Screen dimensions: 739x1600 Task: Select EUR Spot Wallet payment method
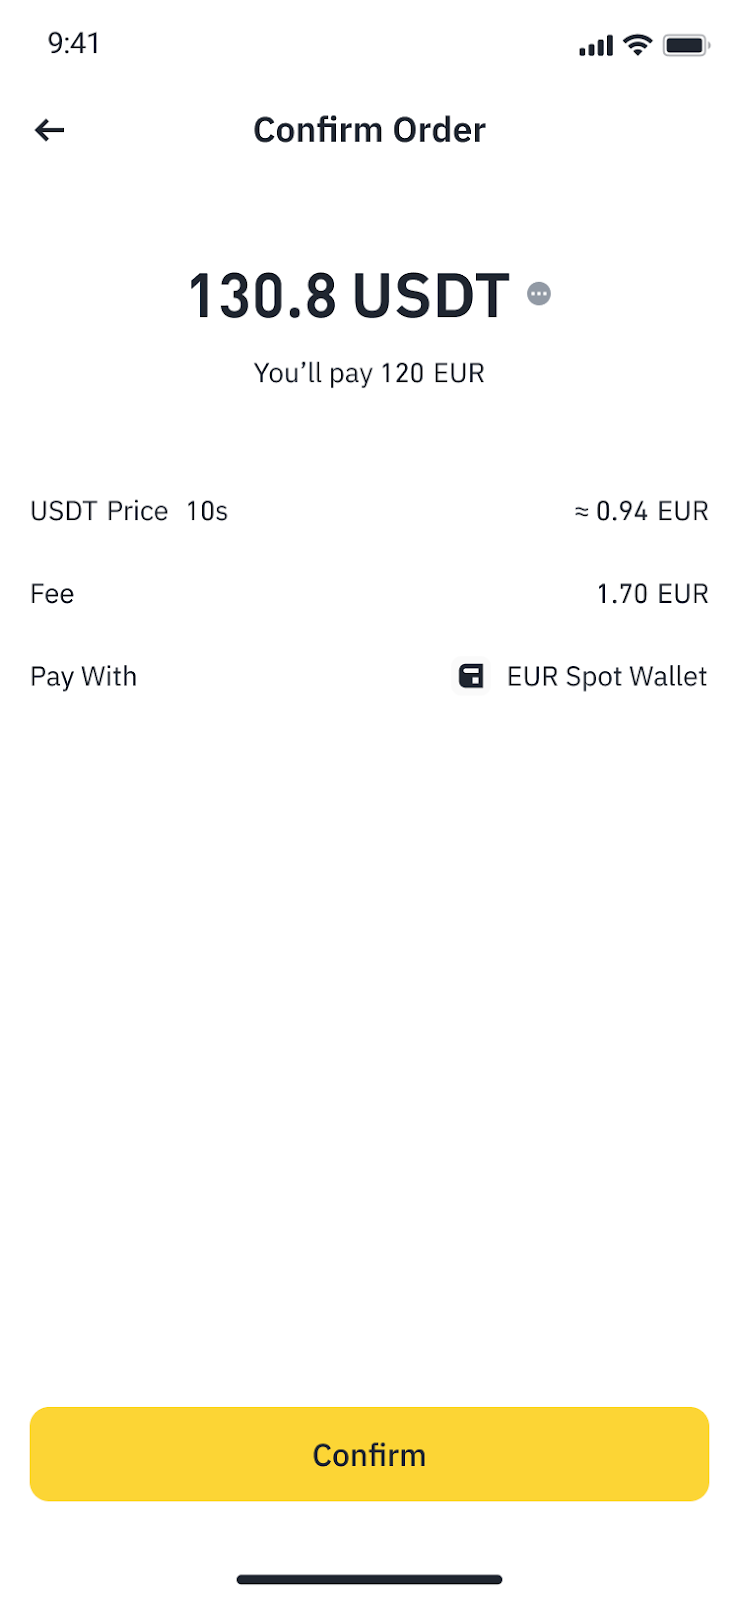pyautogui.click(x=606, y=677)
